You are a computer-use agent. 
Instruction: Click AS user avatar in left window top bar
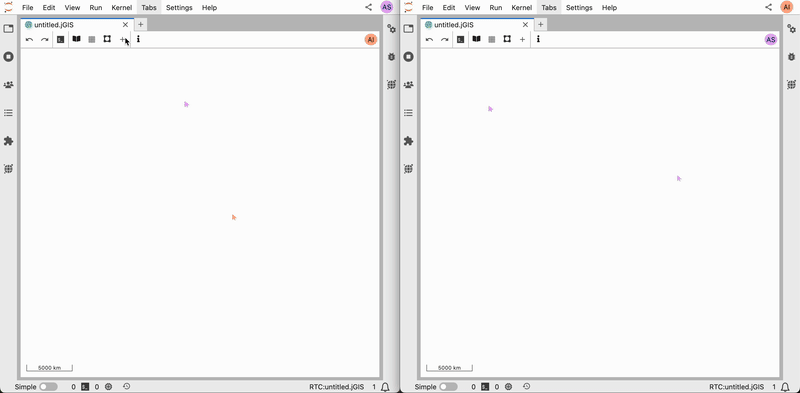387,7
